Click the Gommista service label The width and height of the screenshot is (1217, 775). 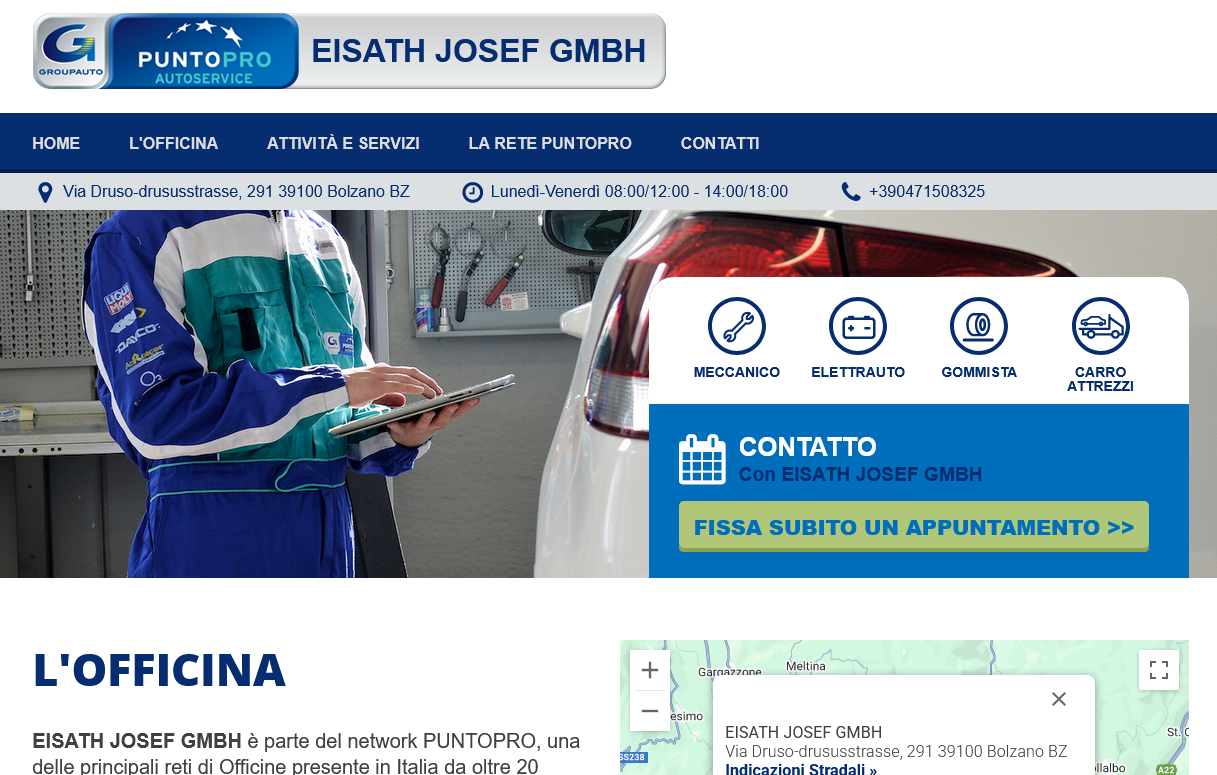[x=979, y=372]
